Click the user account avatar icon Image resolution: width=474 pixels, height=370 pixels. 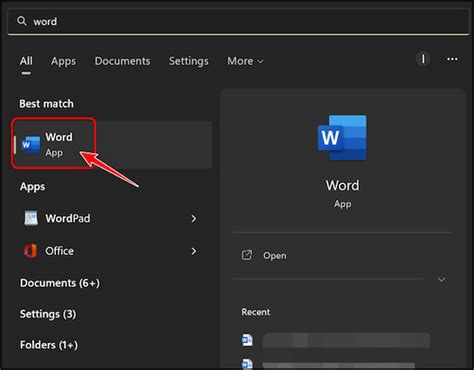click(423, 59)
